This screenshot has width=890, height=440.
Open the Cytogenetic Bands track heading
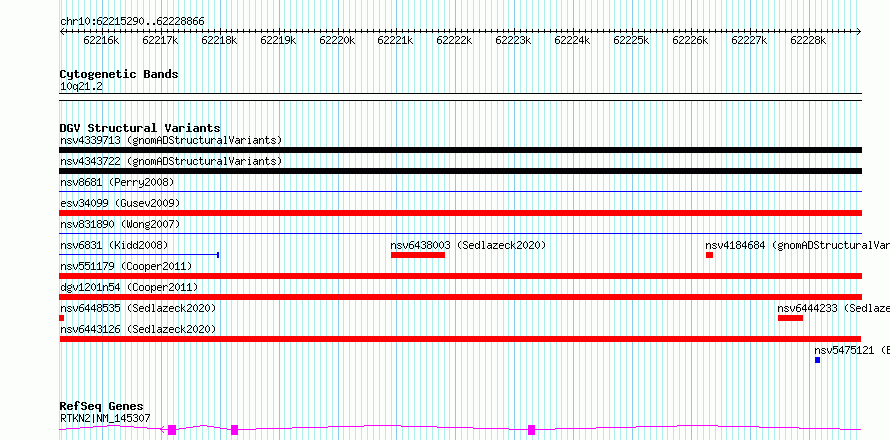(119, 74)
